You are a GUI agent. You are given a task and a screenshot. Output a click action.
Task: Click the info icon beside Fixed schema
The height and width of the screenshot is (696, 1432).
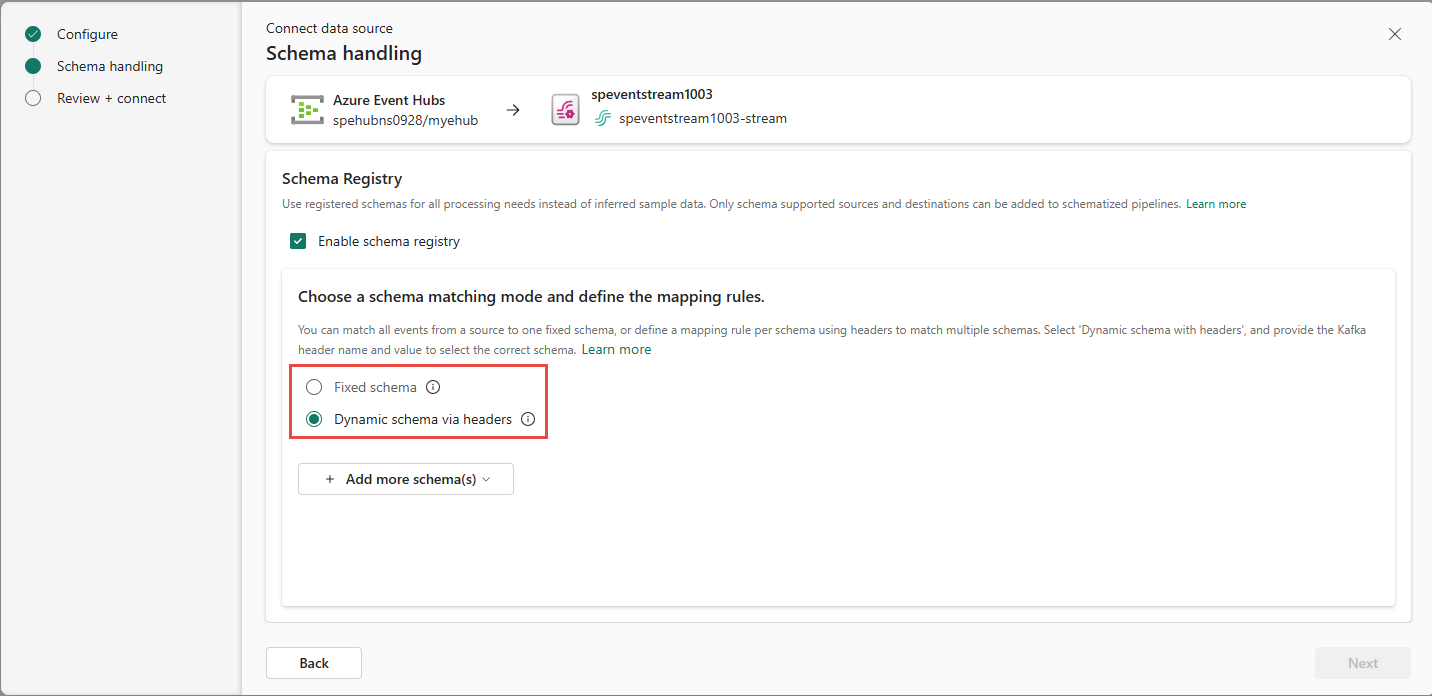(433, 387)
